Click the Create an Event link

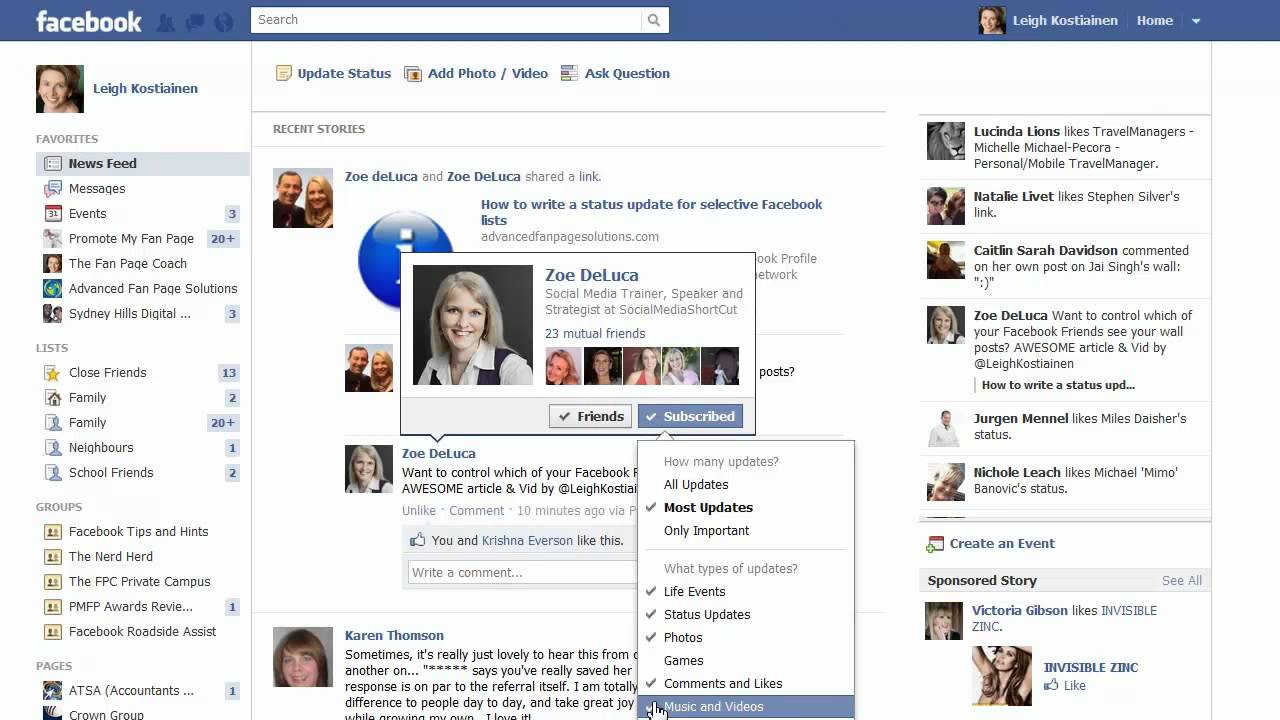[1002, 543]
